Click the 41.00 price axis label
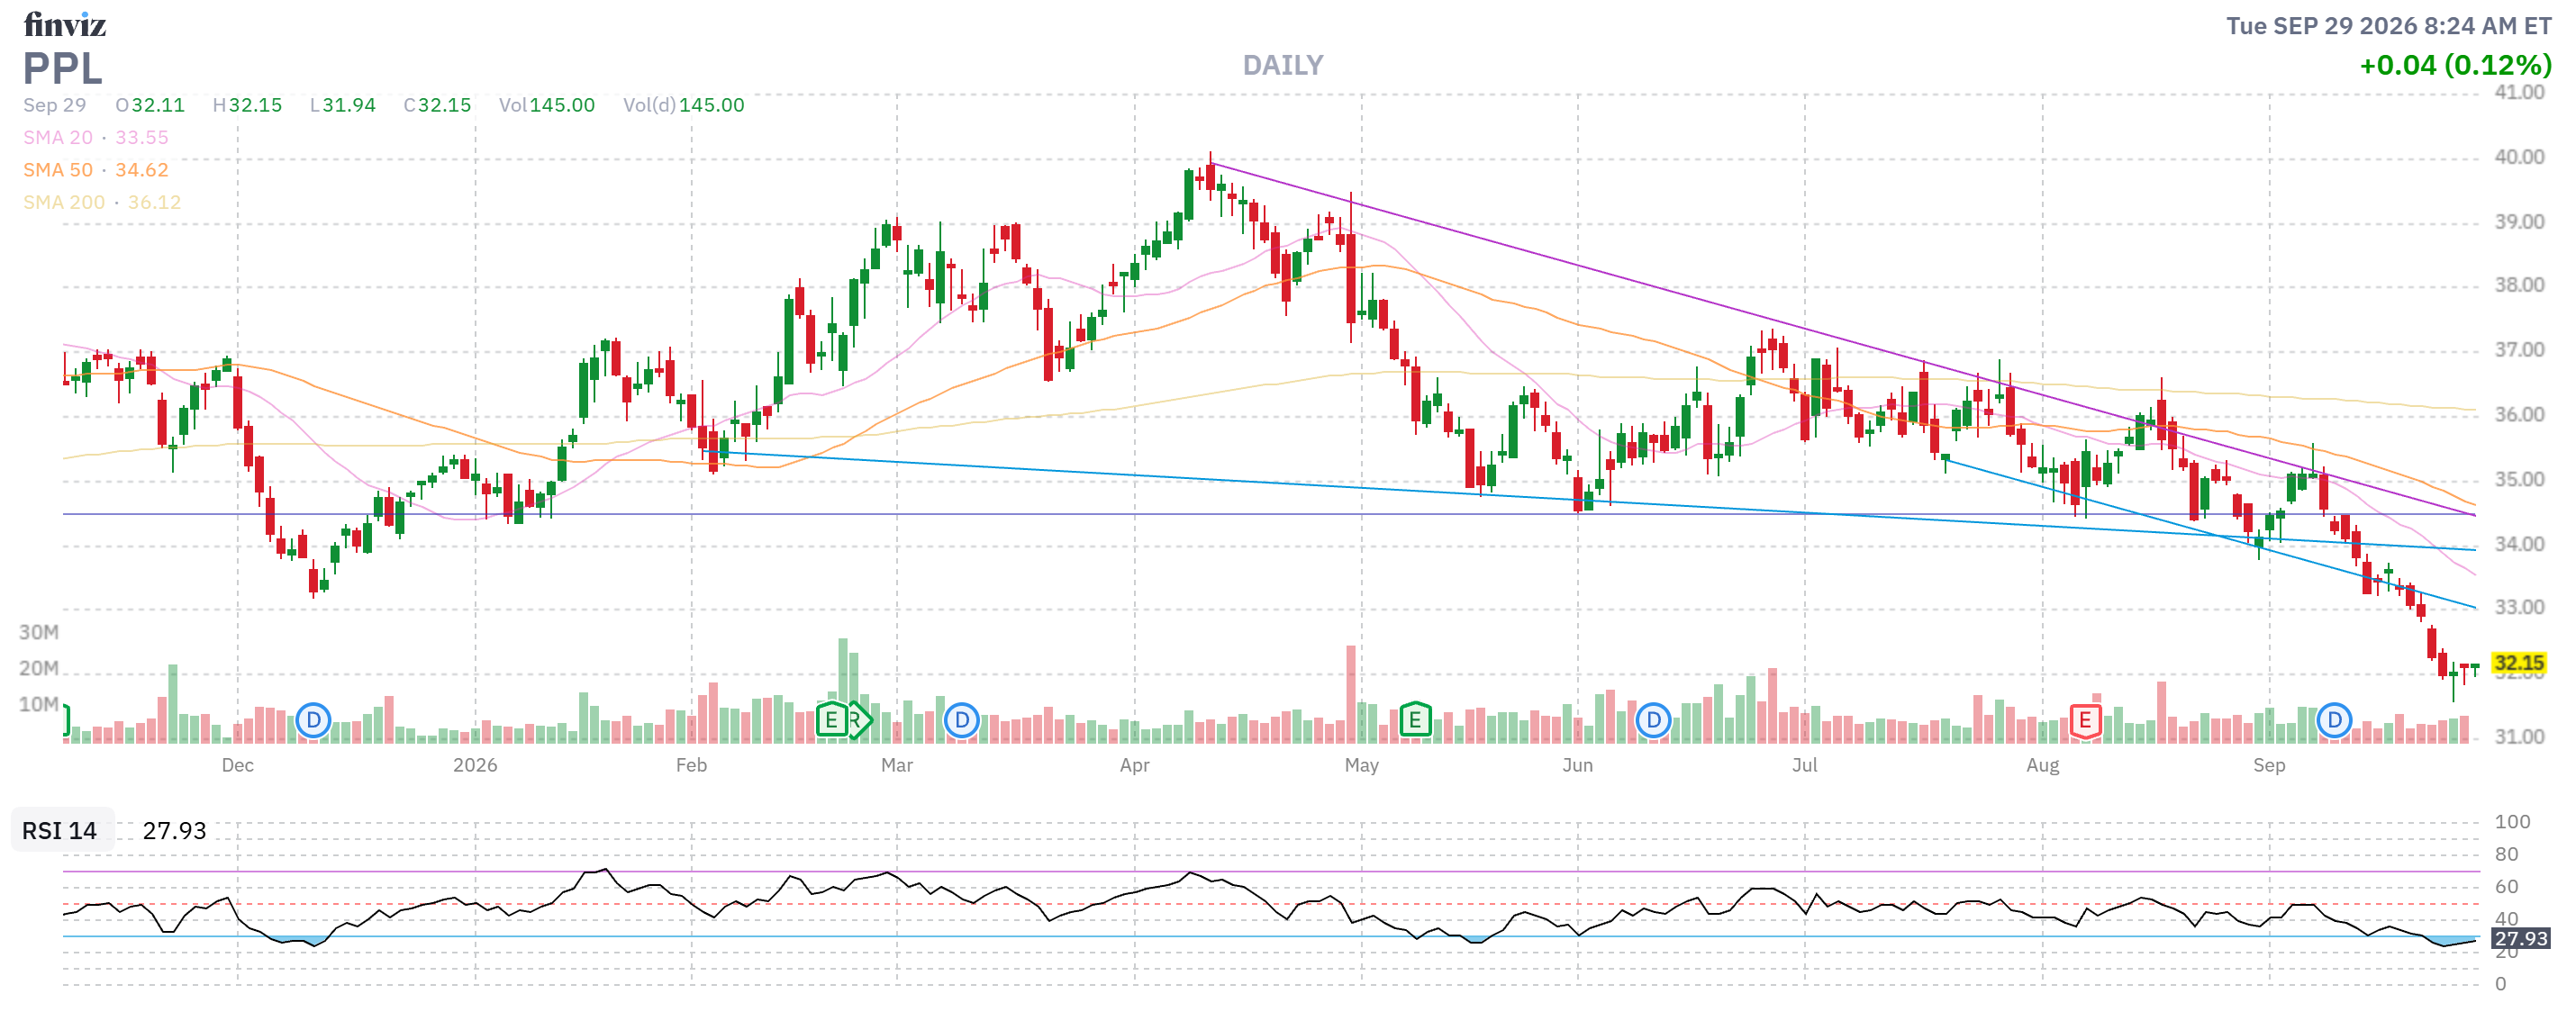The height and width of the screenshot is (1012, 2576). (2519, 92)
